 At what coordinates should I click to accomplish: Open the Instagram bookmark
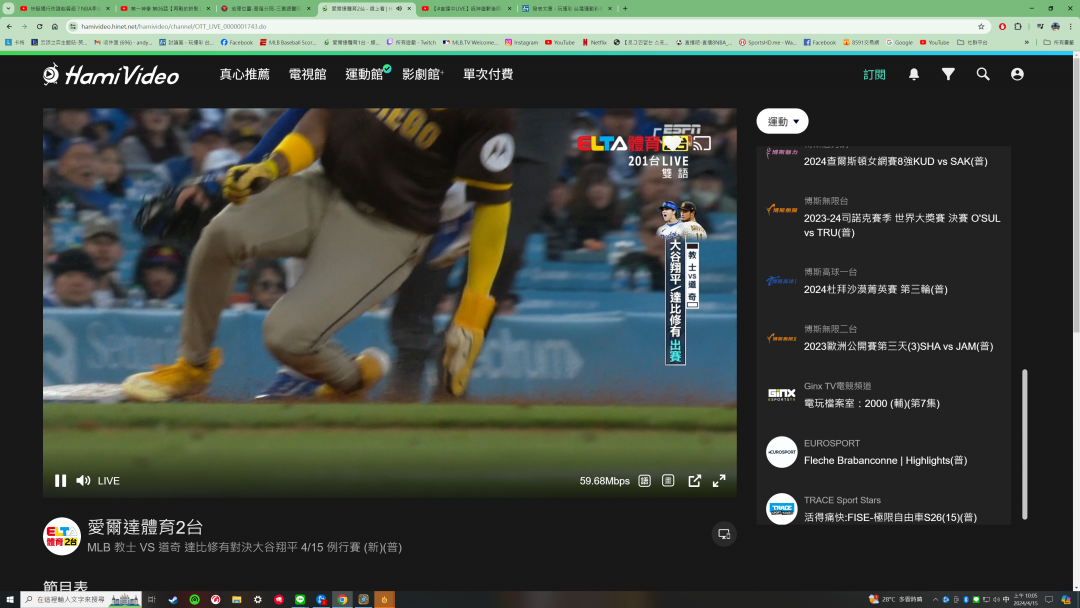tap(521, 42)
